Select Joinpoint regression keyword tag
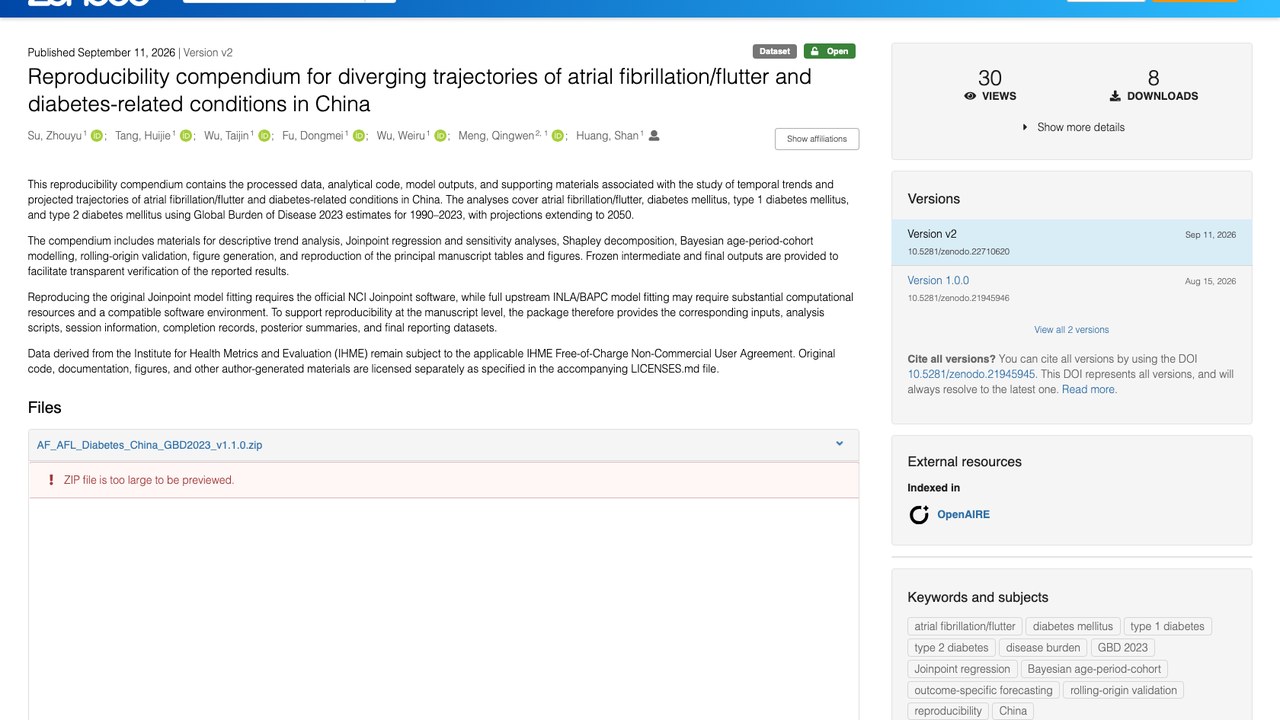The height and width of the screenshot is (720, 1280). coord(962,669)
